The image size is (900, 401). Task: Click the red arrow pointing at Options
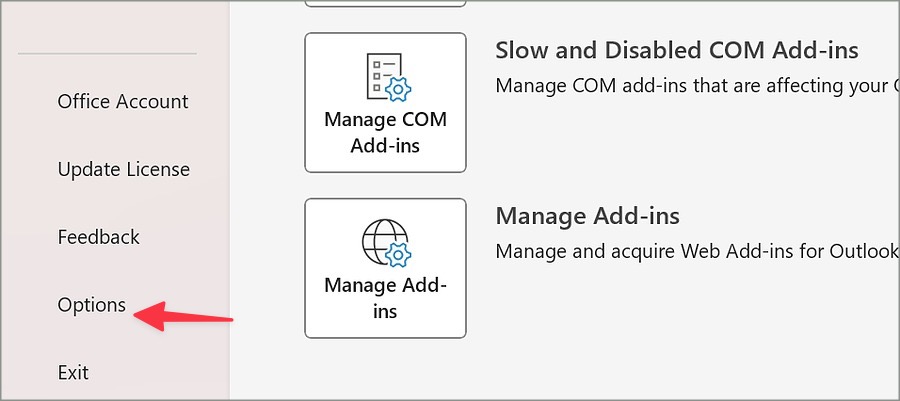click(184, 316)
